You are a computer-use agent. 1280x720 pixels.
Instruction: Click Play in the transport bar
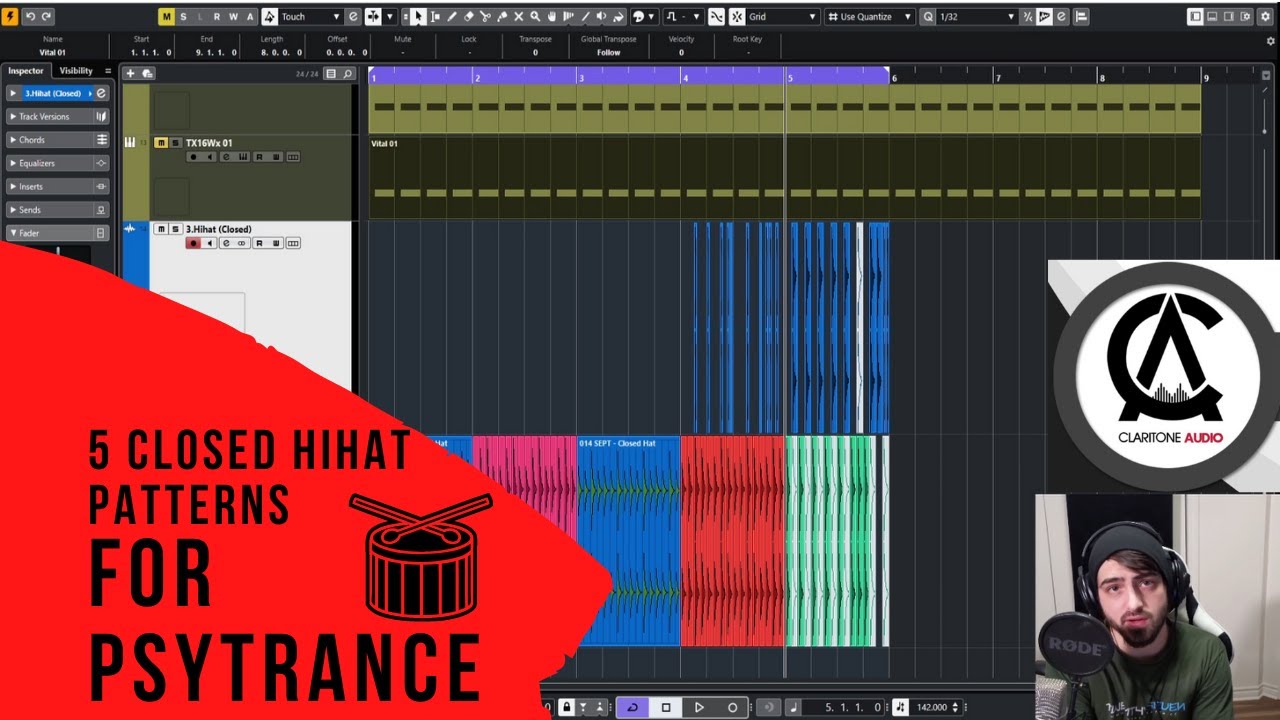pyautogui.click(x=699, y=707)
